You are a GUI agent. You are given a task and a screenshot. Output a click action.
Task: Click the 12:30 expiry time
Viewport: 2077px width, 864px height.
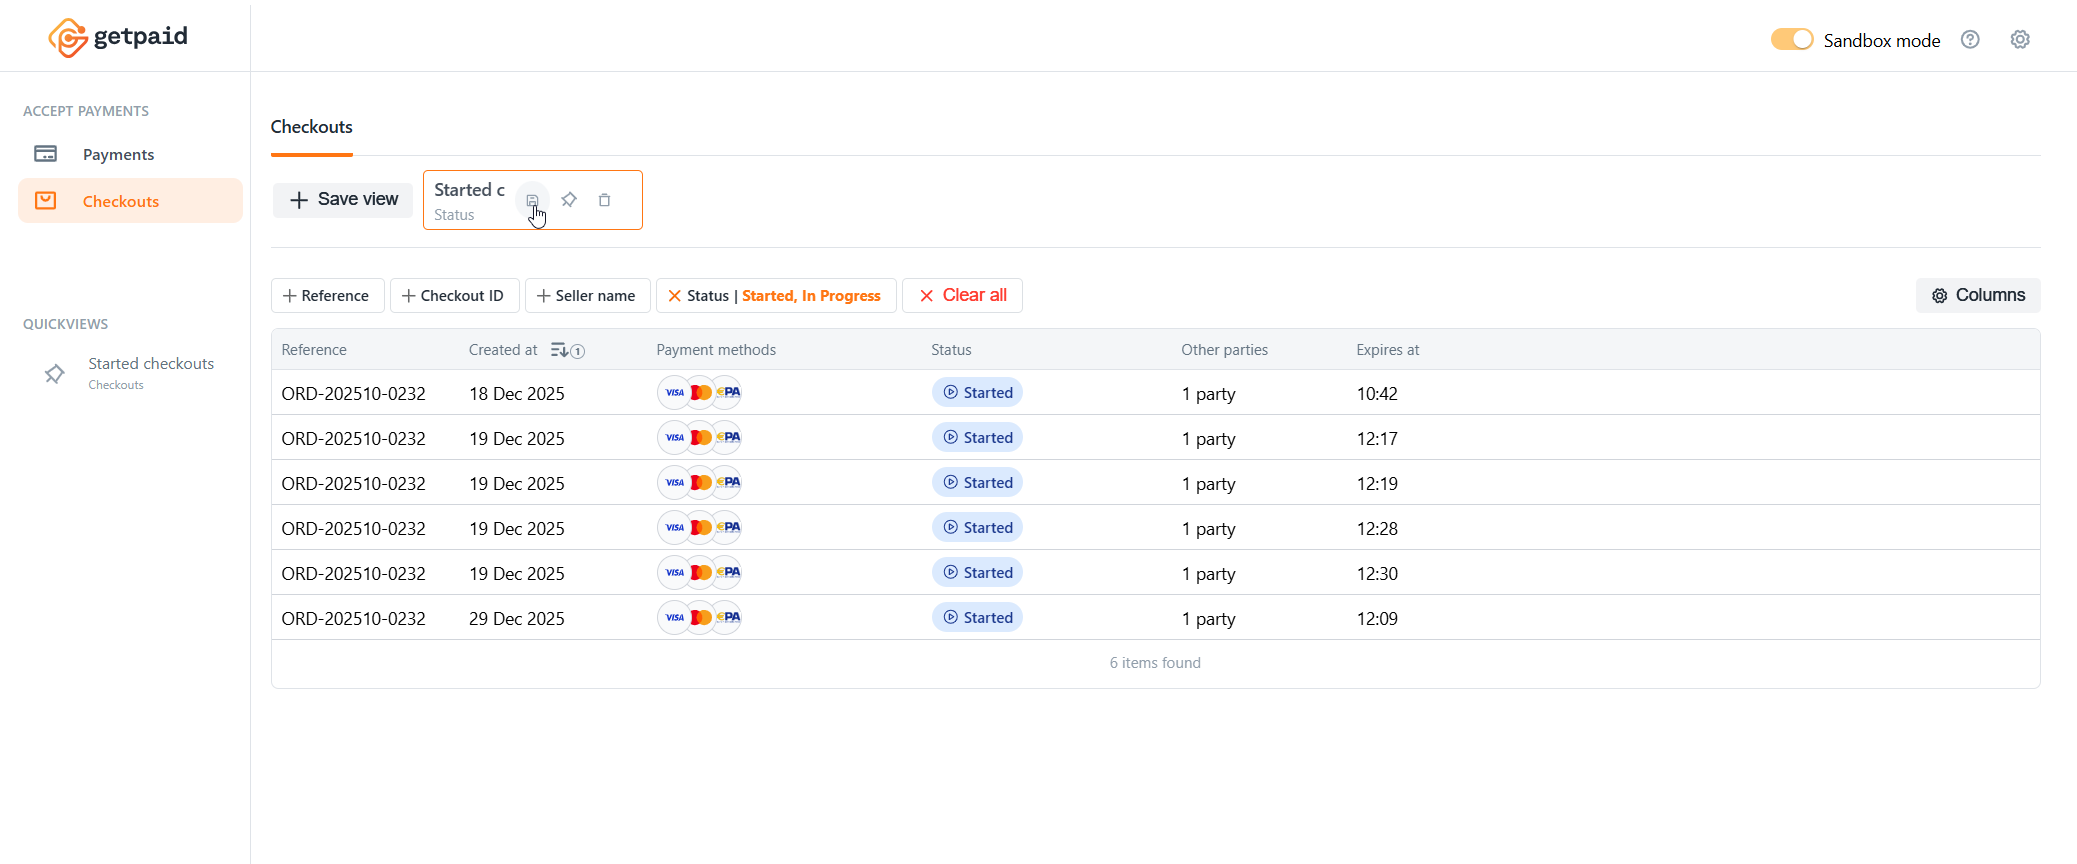[1377, 574]
